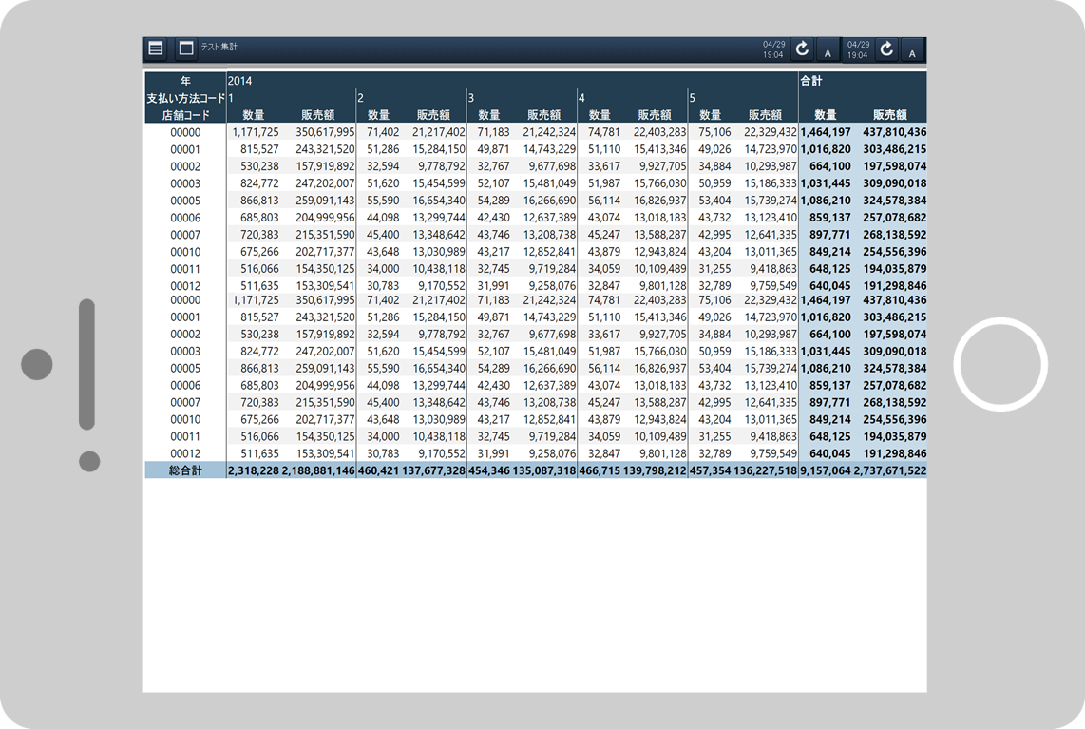
Task: Select the 総合計 grand total row label
Action: (x=185, y=470)
